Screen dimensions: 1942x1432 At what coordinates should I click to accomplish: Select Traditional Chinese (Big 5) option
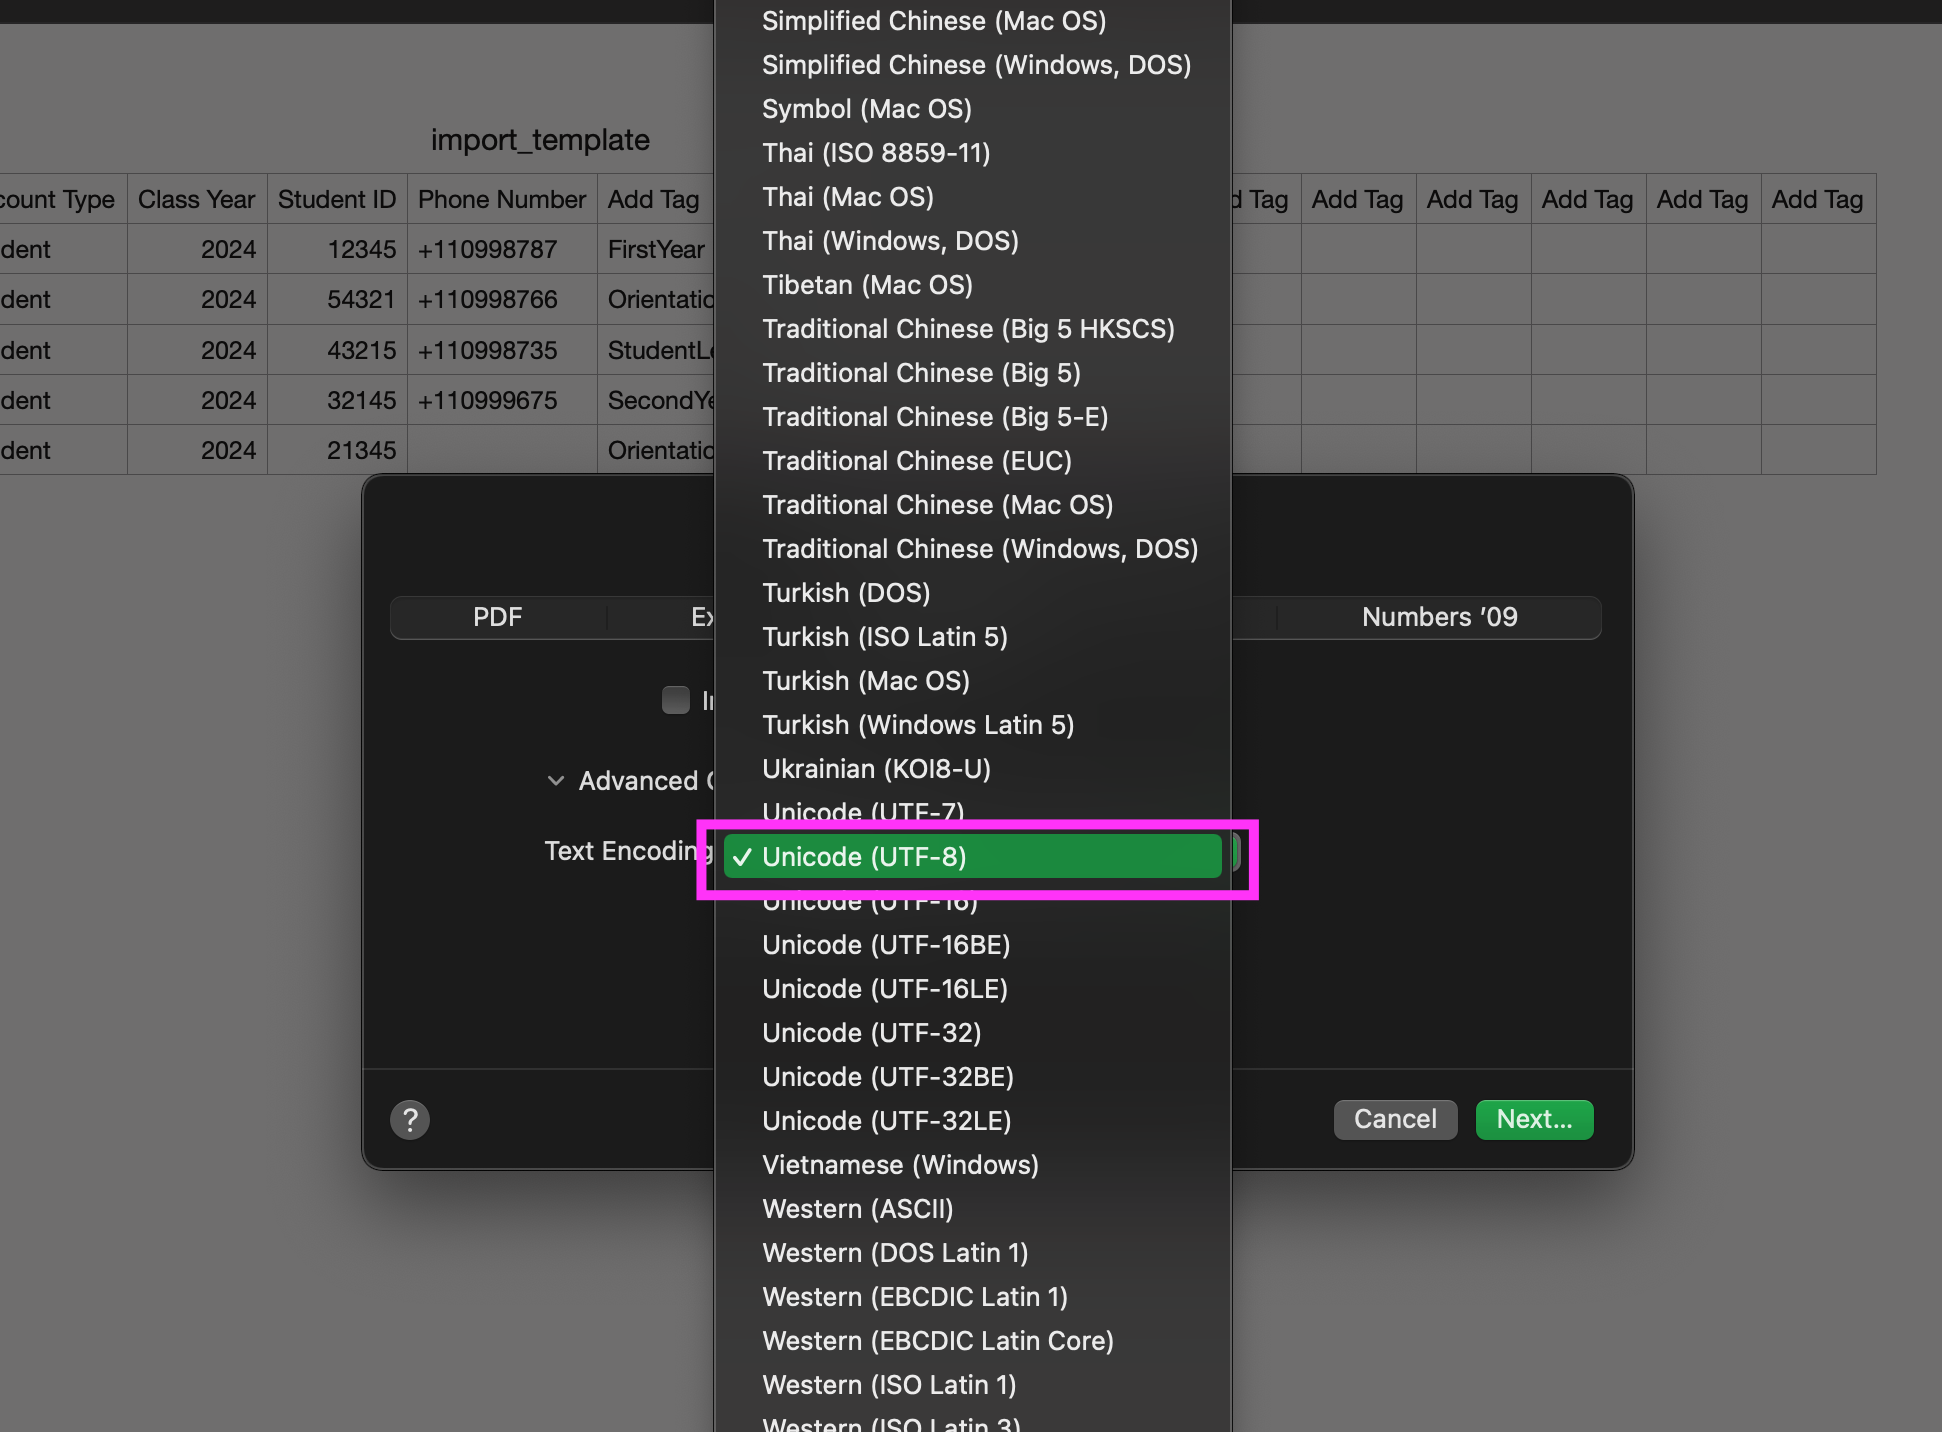coord(921,373)
